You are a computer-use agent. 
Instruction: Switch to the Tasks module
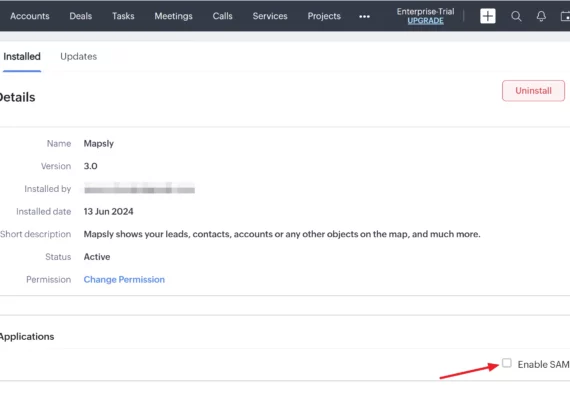tap(123, 16)
